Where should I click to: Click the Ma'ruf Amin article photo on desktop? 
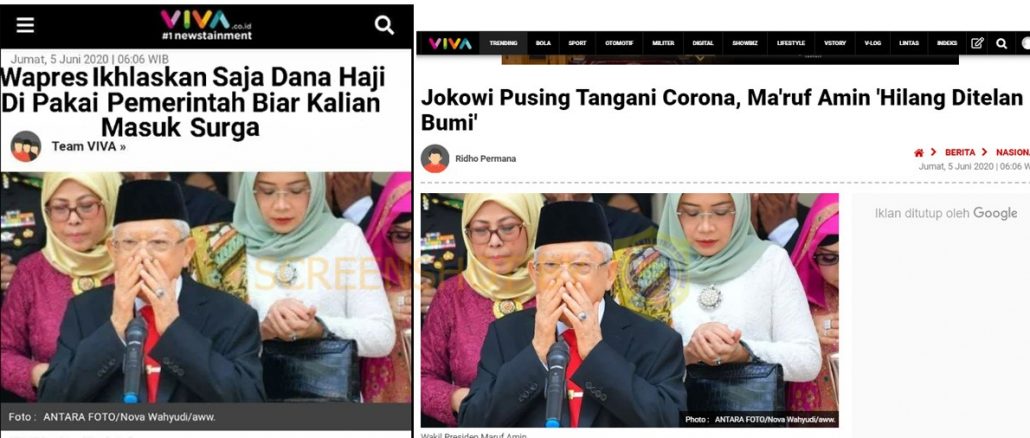[x=629, y=310]
